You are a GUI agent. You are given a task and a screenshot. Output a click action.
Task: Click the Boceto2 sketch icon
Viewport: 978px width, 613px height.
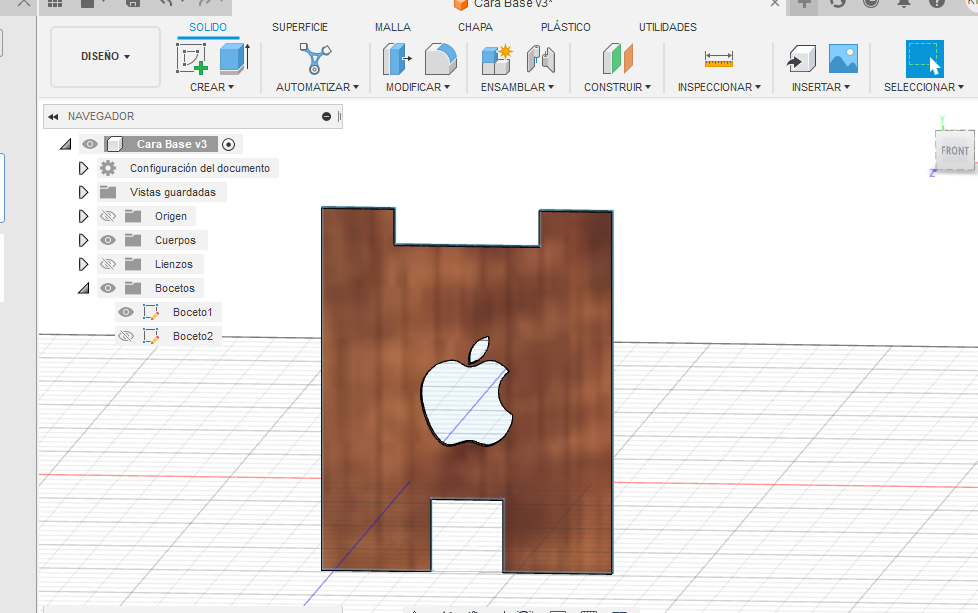pos(151,336)
